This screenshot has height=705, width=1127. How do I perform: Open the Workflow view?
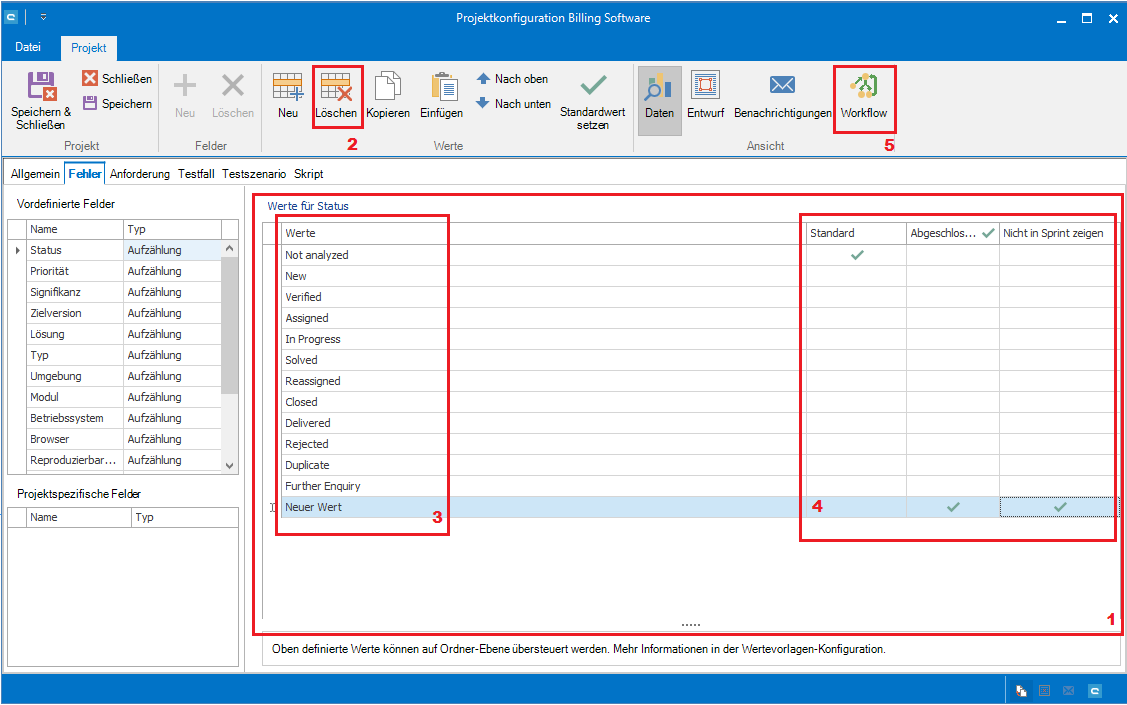tap(864, 88)
